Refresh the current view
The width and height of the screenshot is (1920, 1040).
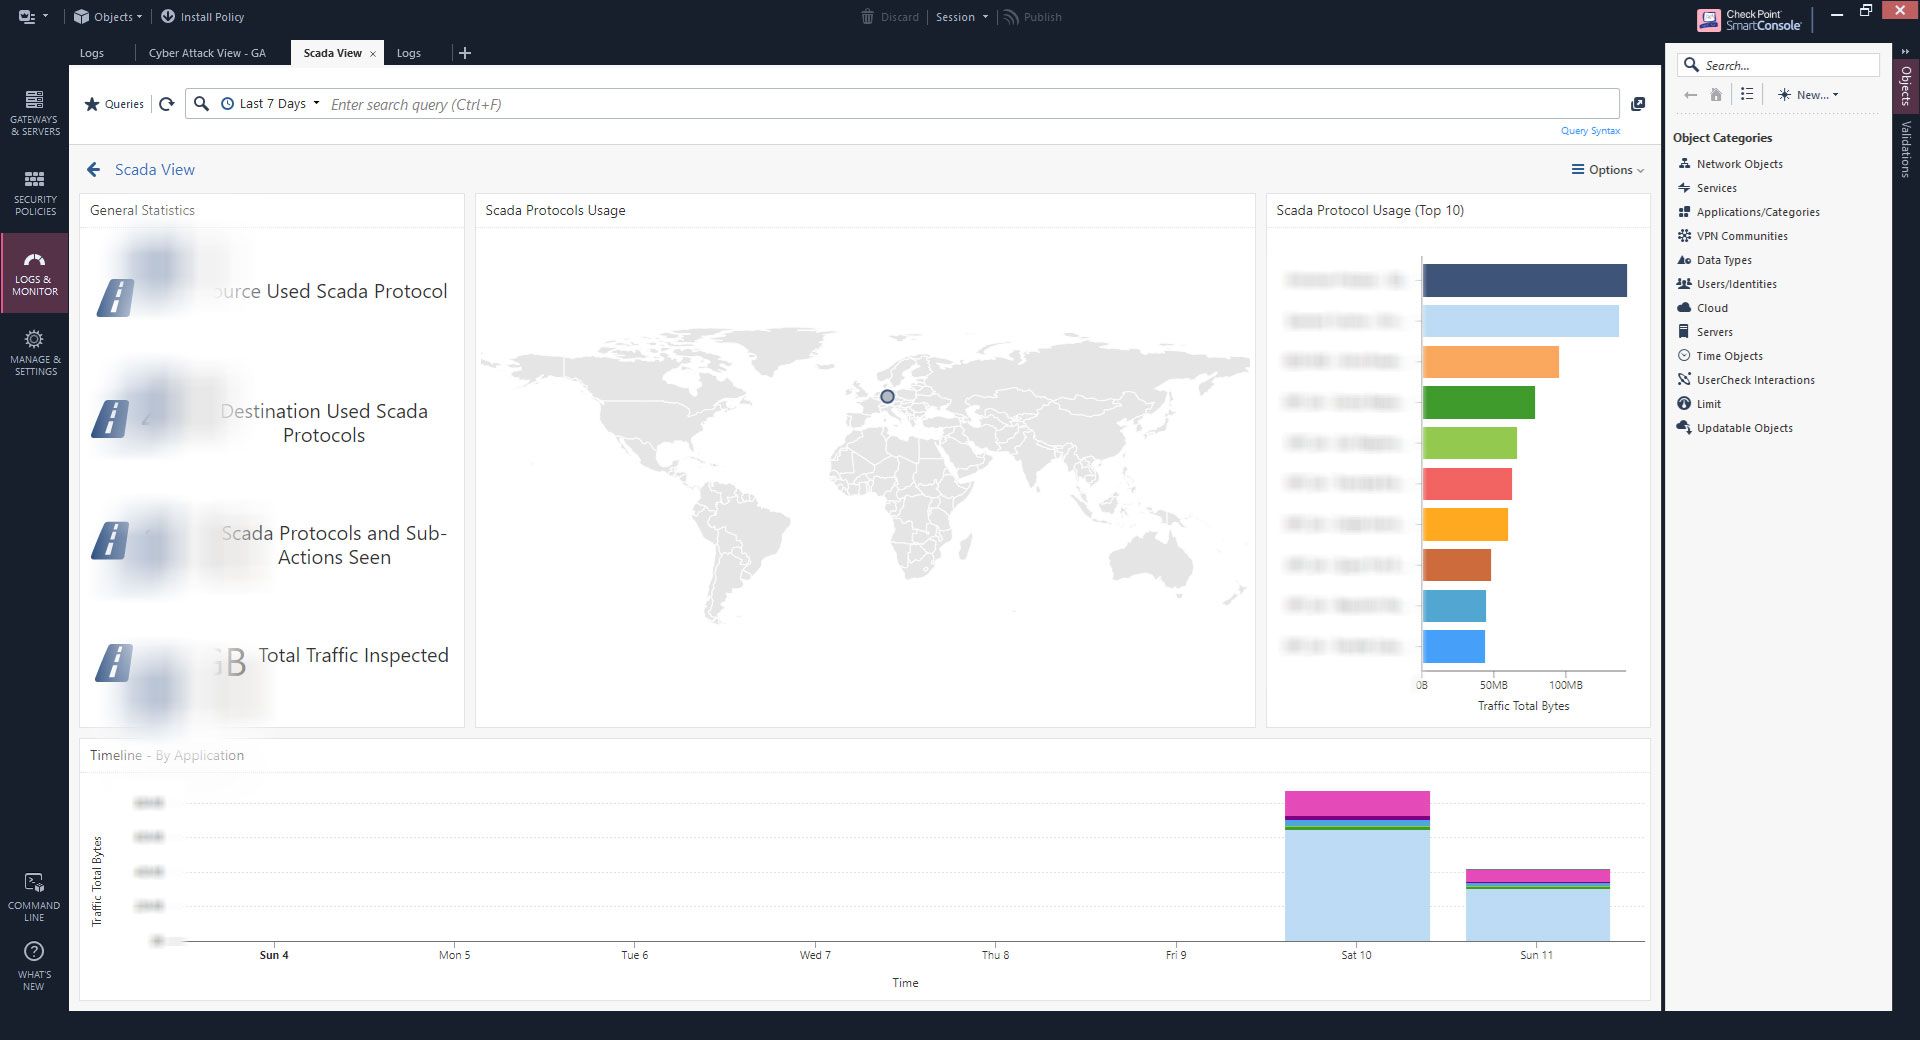[167, 104]
